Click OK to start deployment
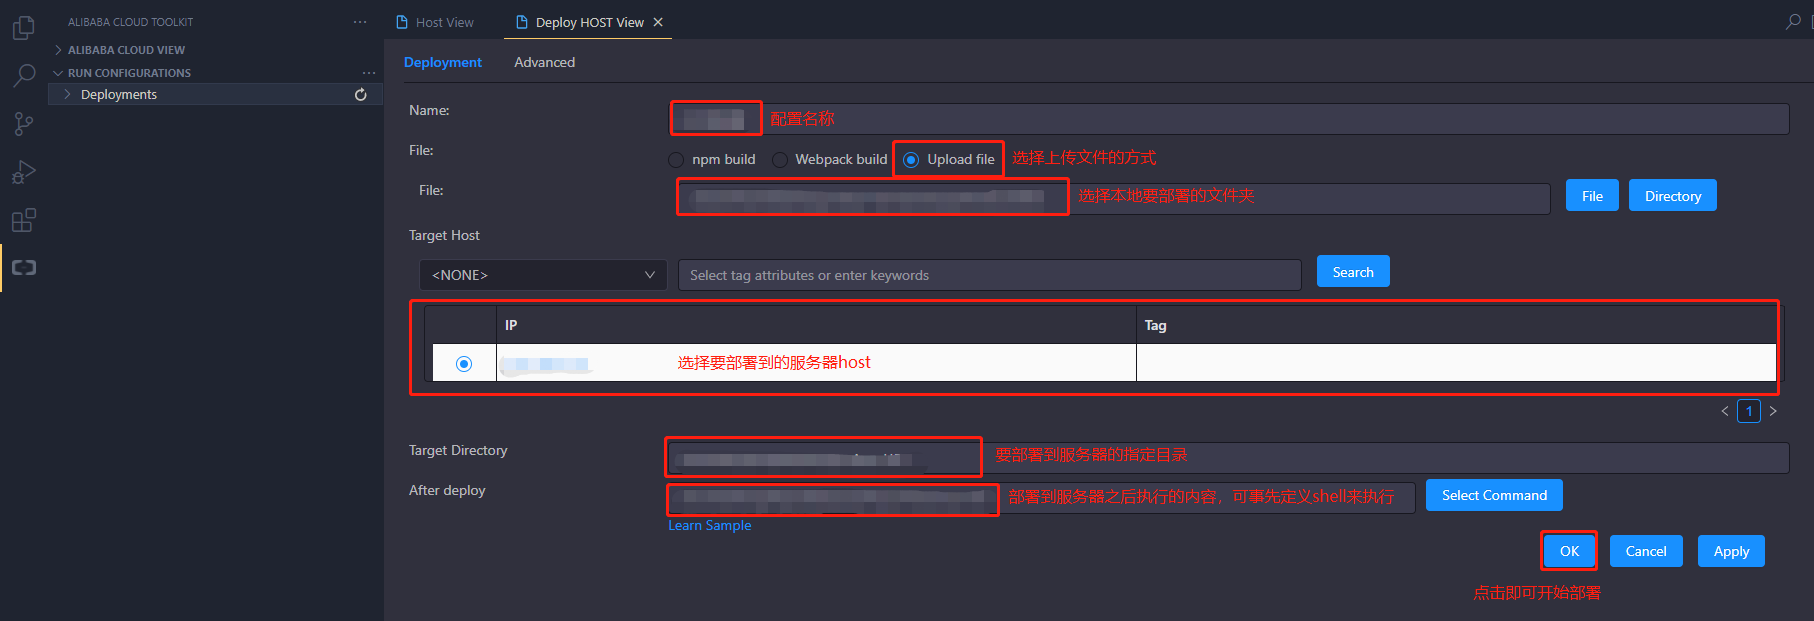Viewport: 1814px width, 621px height. (1569, 551)
